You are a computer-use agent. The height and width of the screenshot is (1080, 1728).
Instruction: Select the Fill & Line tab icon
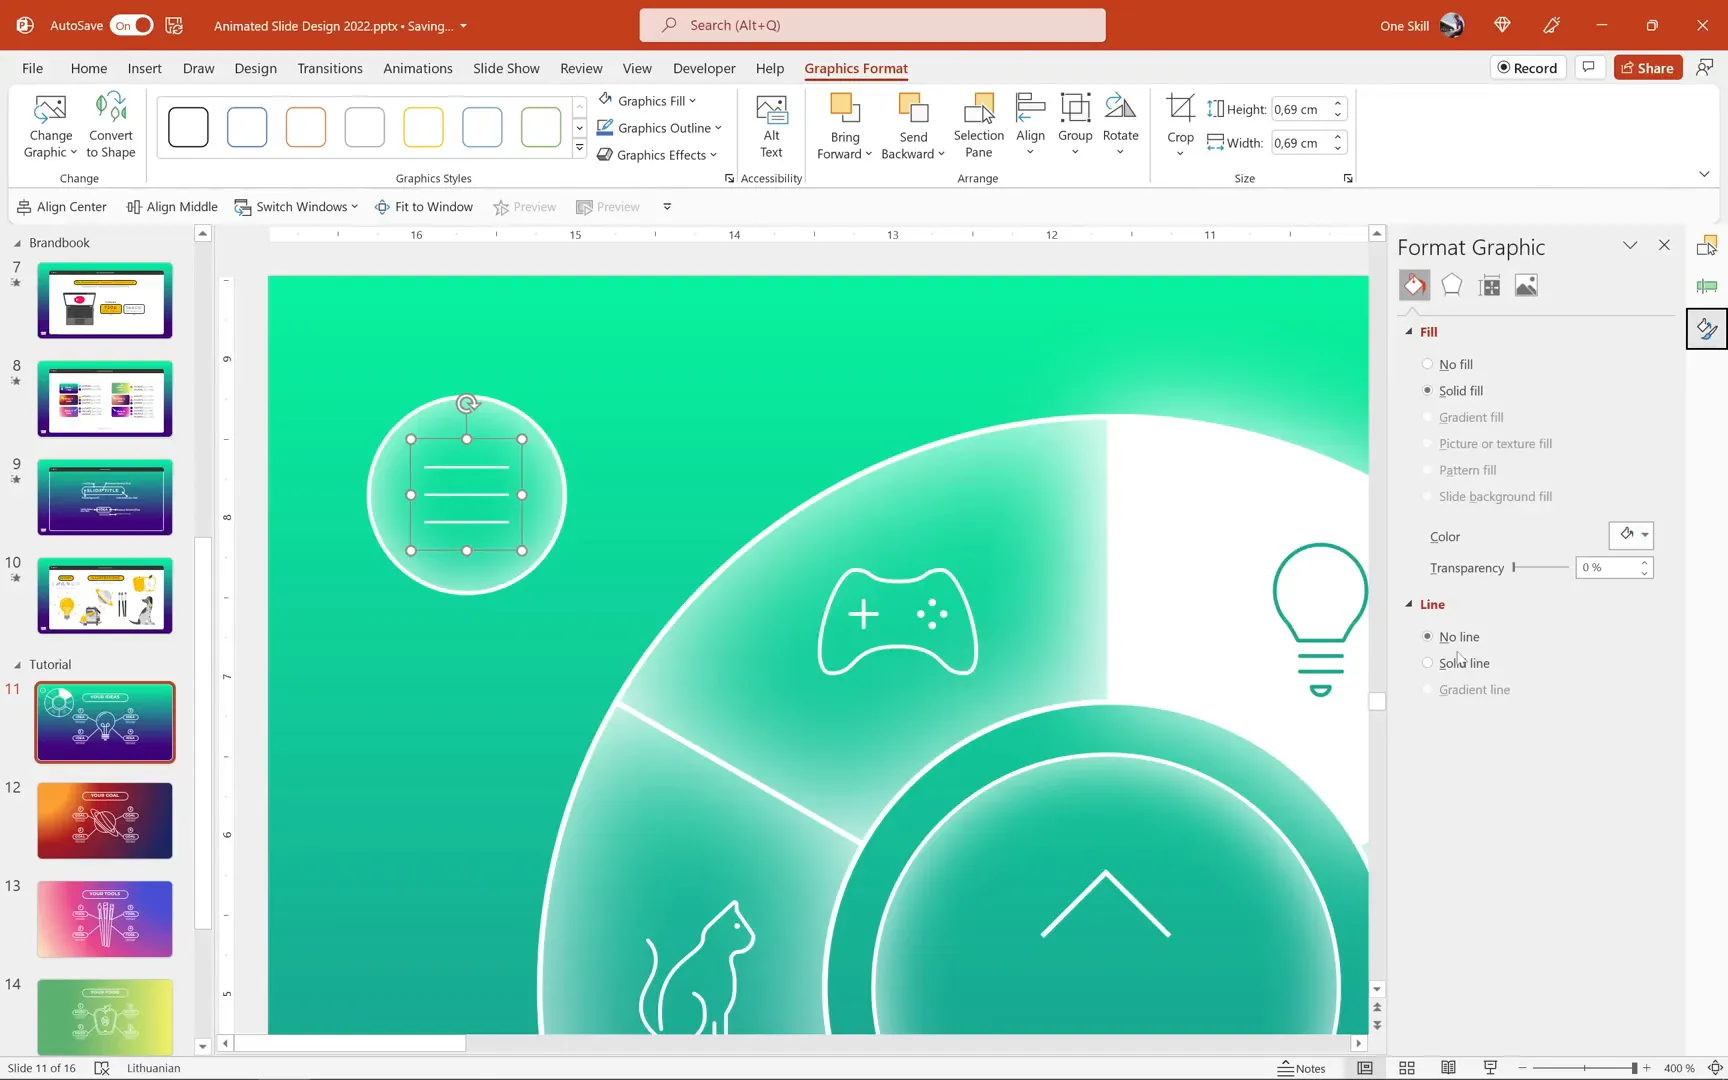(x=1414, y=286)
